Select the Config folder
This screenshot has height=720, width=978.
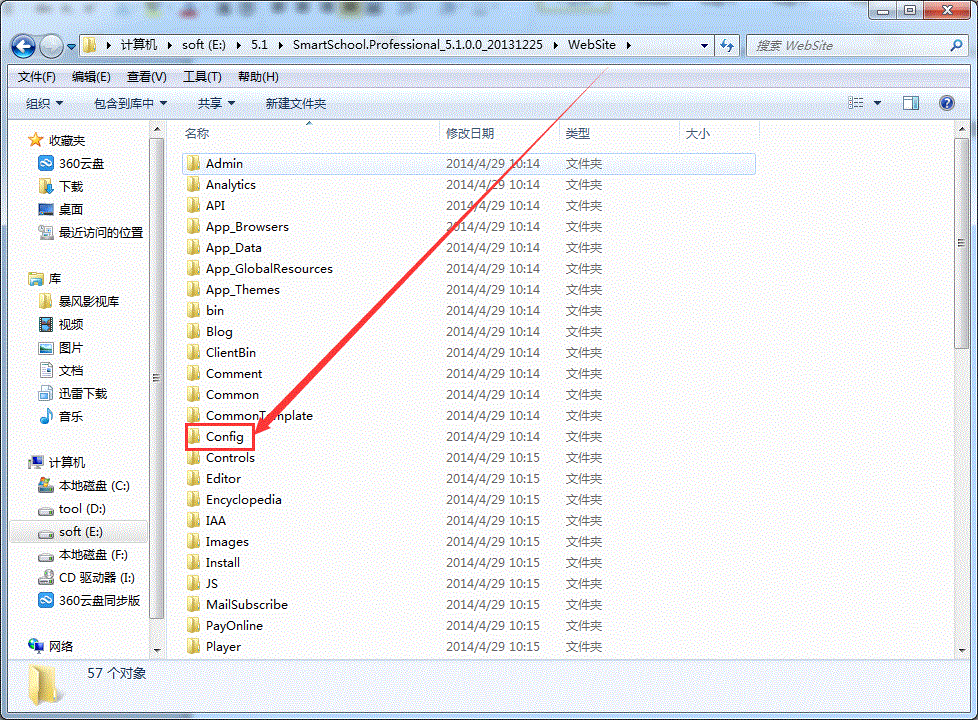(224, 437)
